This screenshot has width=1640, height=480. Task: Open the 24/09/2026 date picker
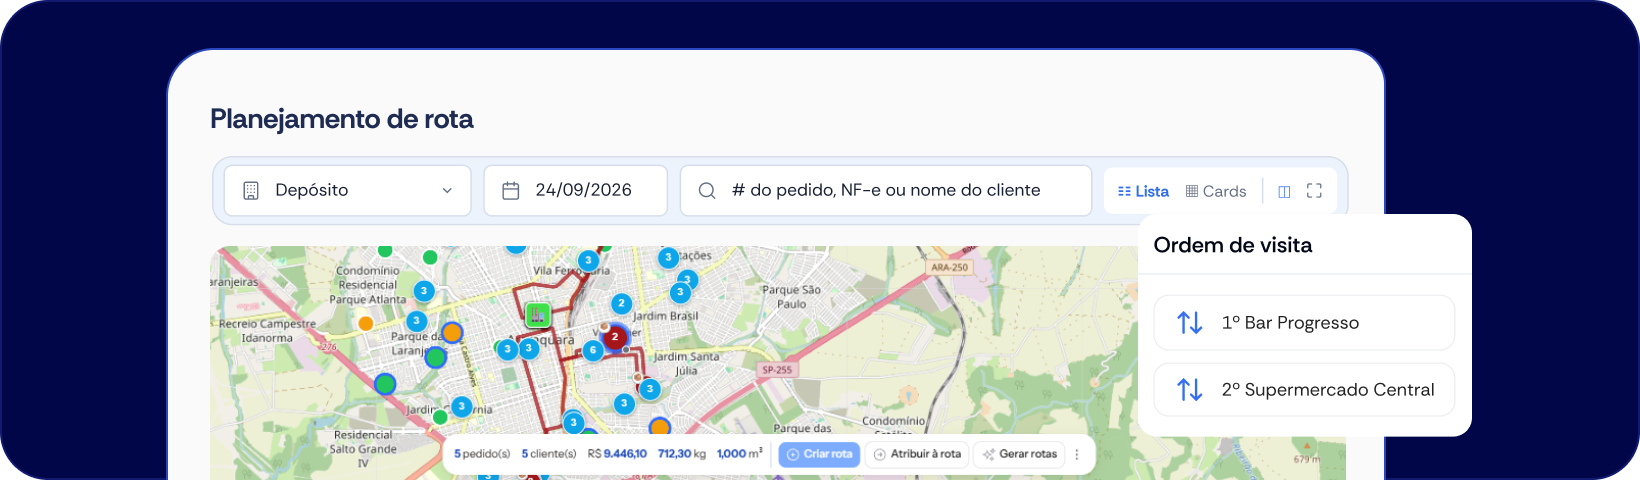tap(575, 190)
